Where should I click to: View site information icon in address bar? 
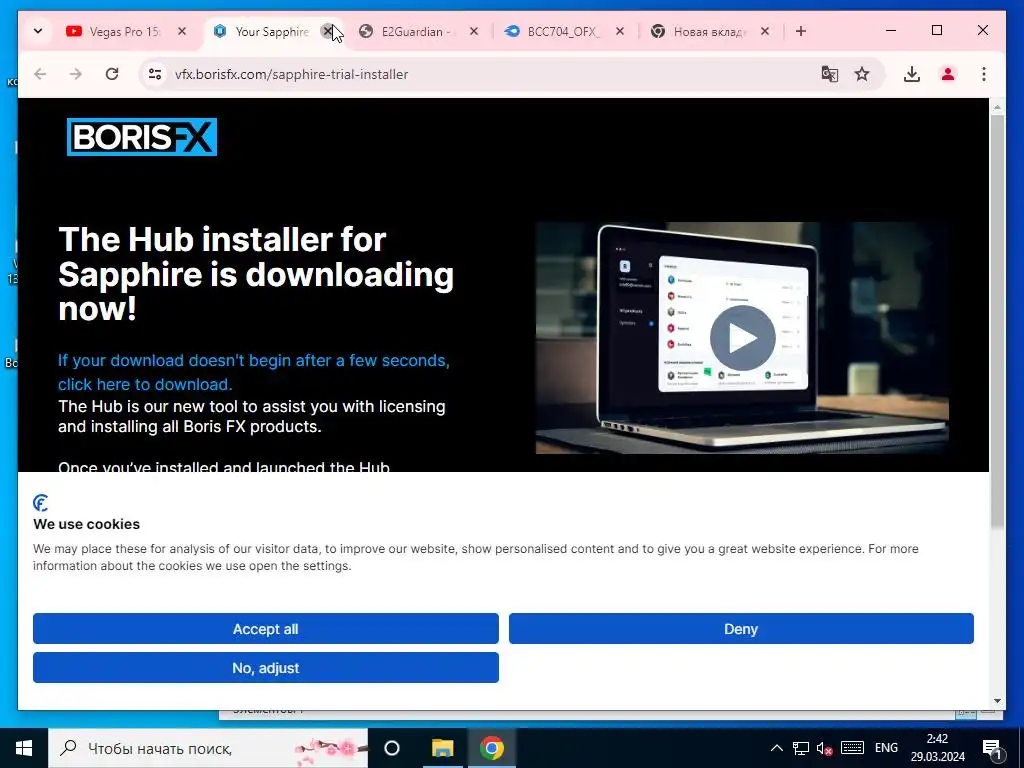tap(155, 74)
